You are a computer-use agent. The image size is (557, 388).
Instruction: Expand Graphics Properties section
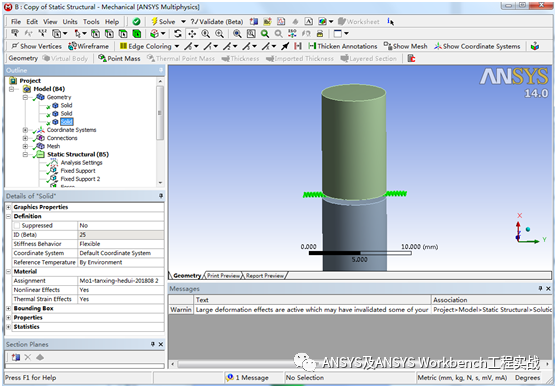pyautogui.click(x=9, y=207)
